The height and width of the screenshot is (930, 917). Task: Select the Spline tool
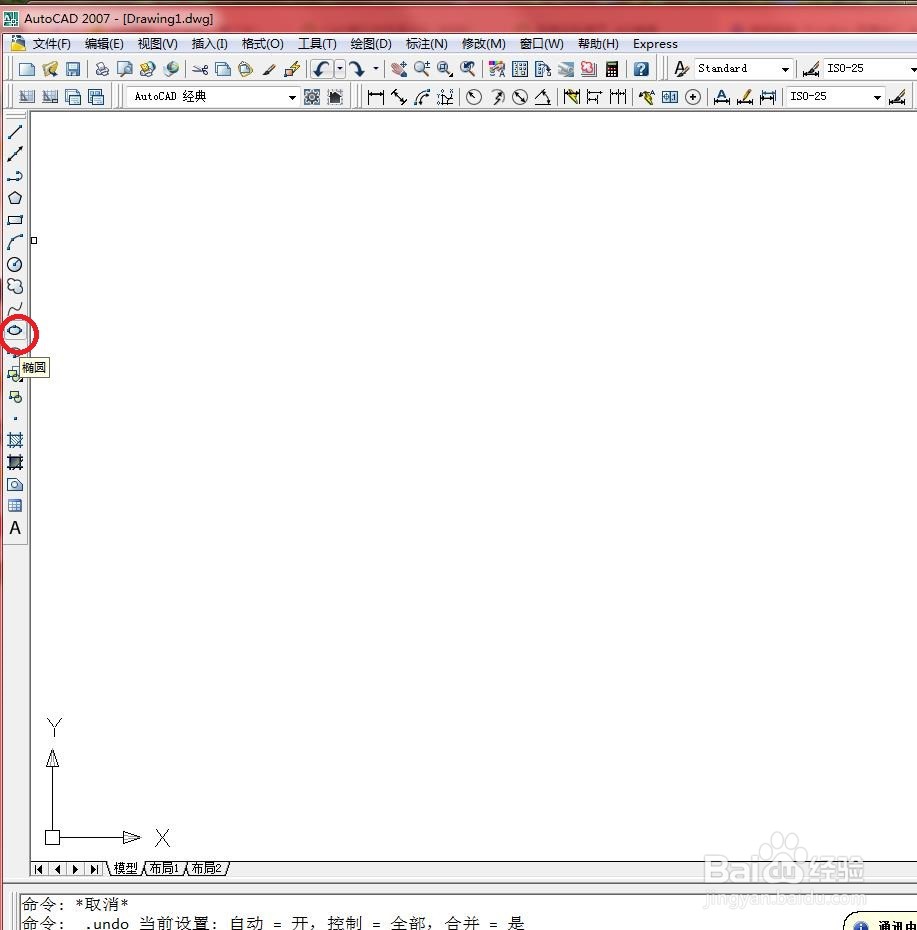(15, 308)
